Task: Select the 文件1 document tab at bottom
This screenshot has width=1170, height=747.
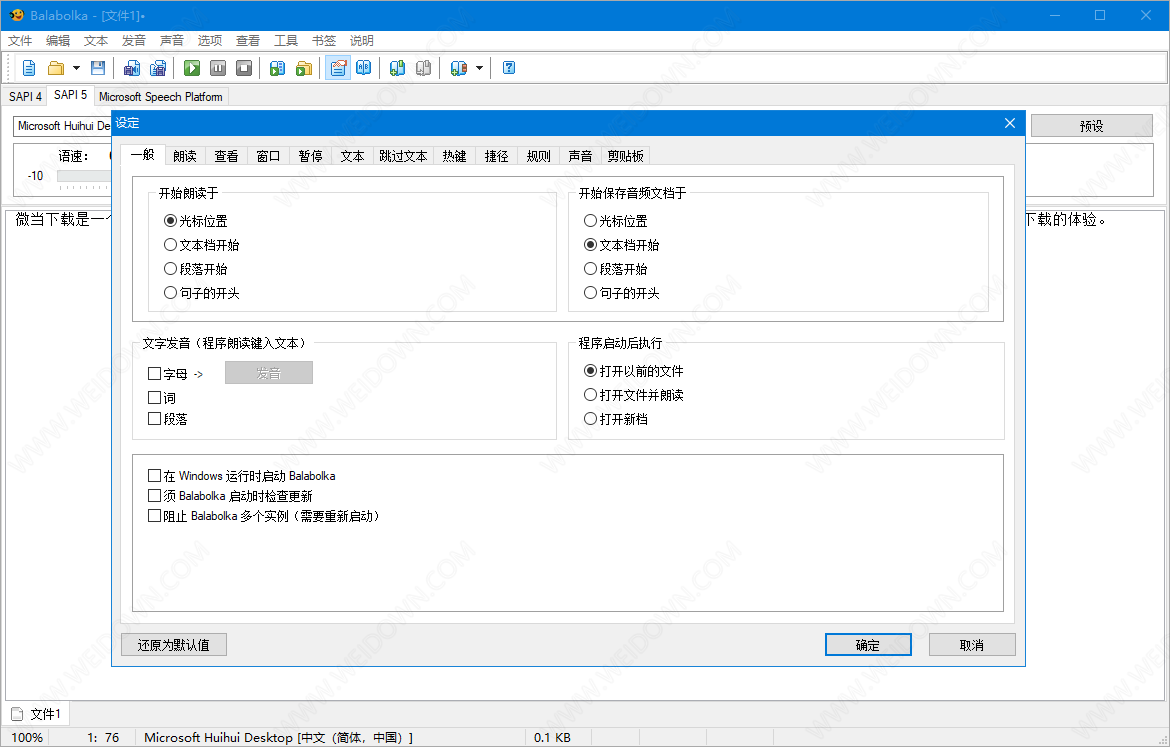Action: (x=37, y=714)
